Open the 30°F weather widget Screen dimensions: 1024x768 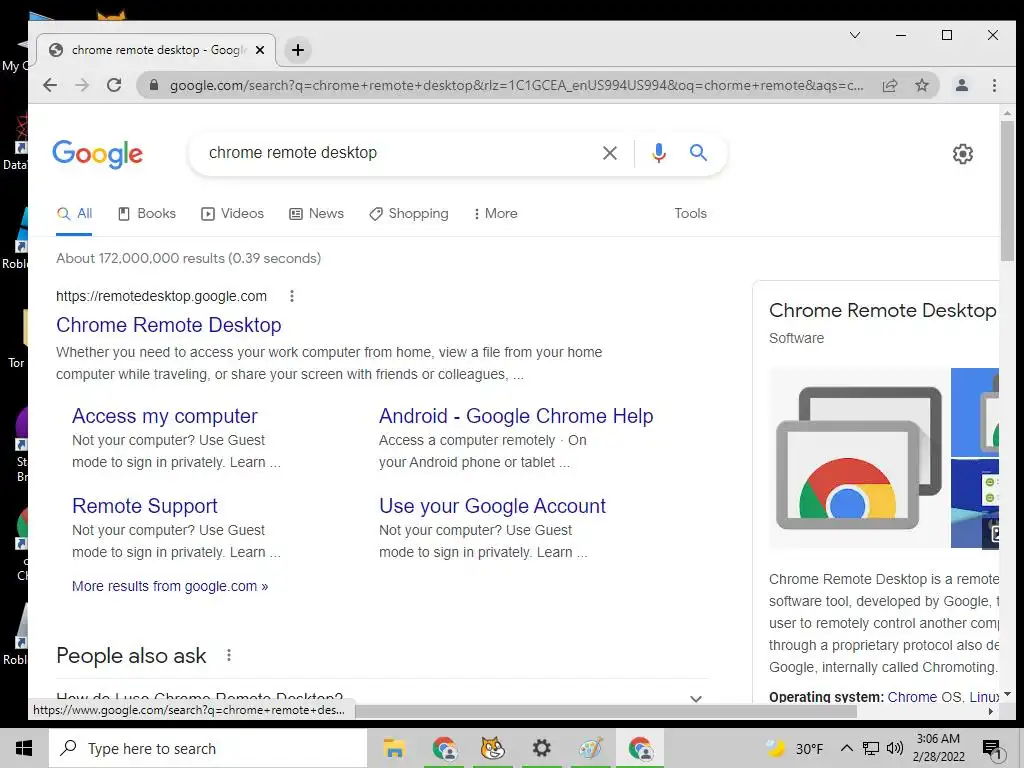tap(794, 748)
